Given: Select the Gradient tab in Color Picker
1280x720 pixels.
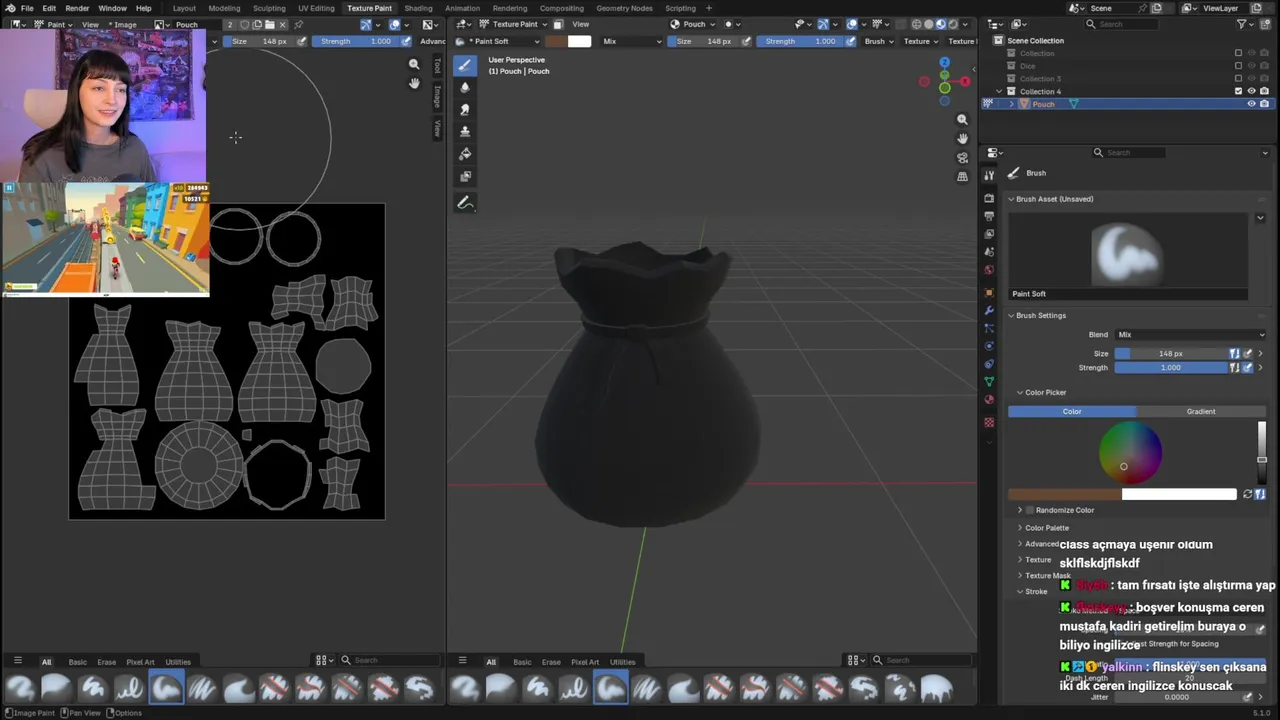Looking at the screenshot, I should click(x=1201, y=411).
